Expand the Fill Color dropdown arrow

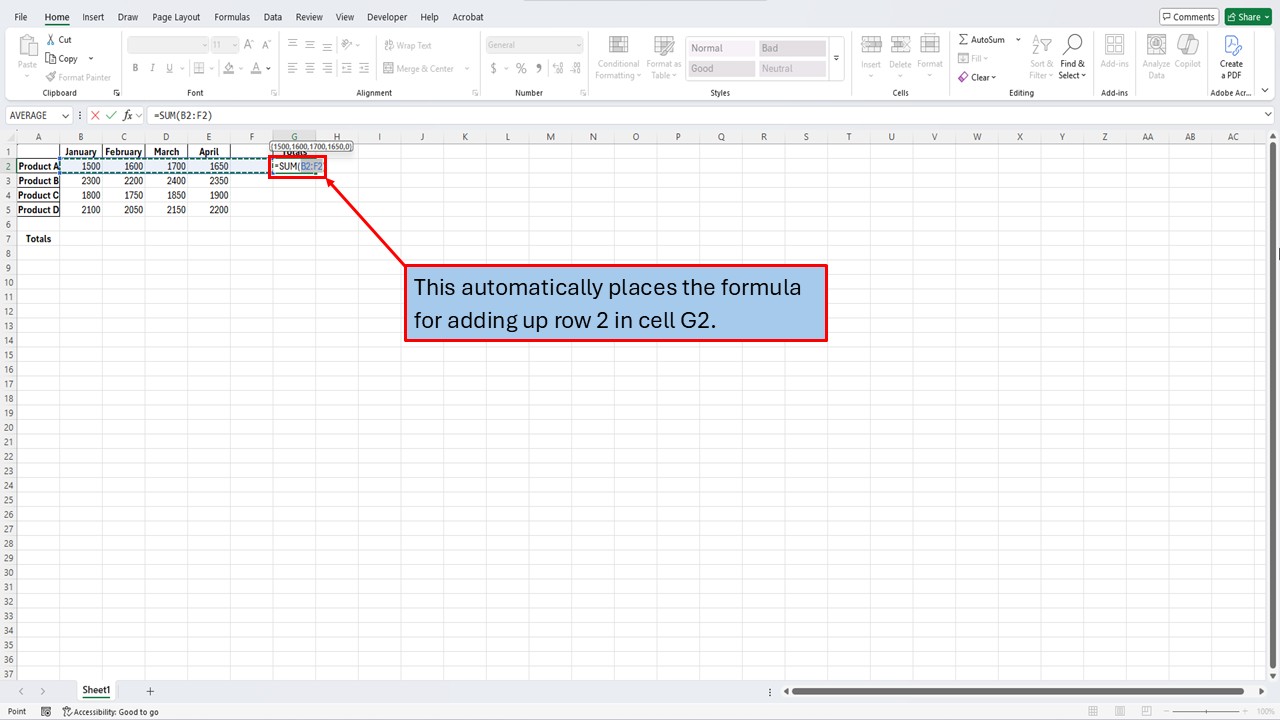point(239,67)
